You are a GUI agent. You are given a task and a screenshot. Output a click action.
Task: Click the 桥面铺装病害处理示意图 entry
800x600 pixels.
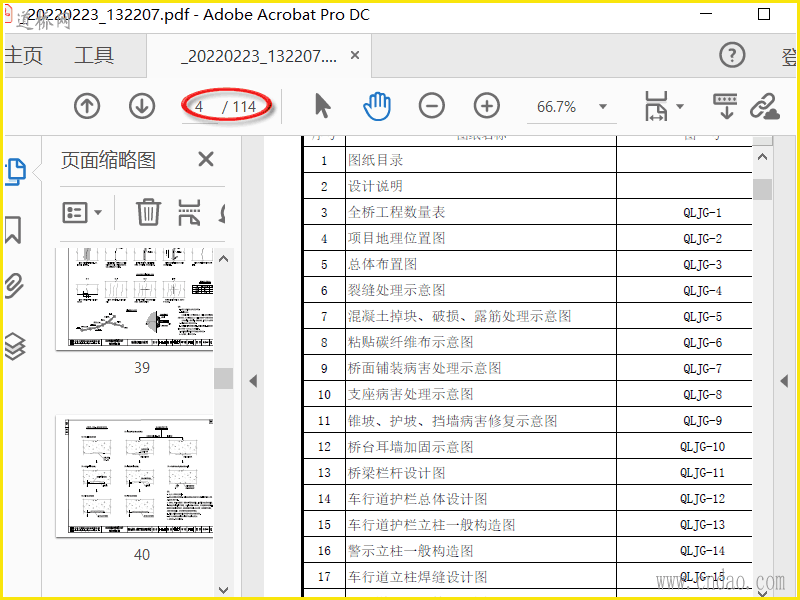424,368
